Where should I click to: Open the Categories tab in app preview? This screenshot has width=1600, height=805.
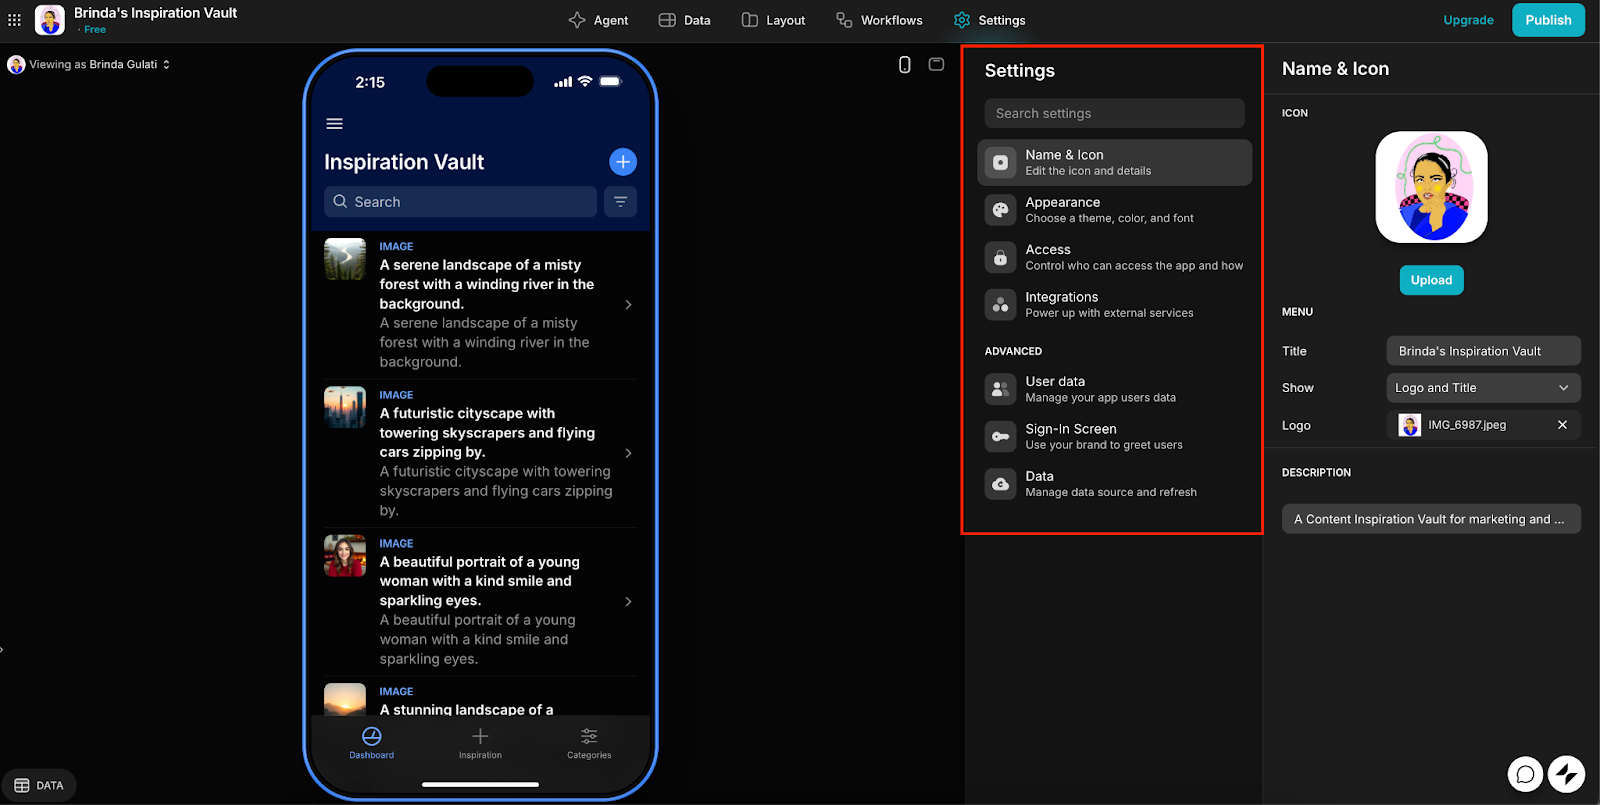point(589,743)
